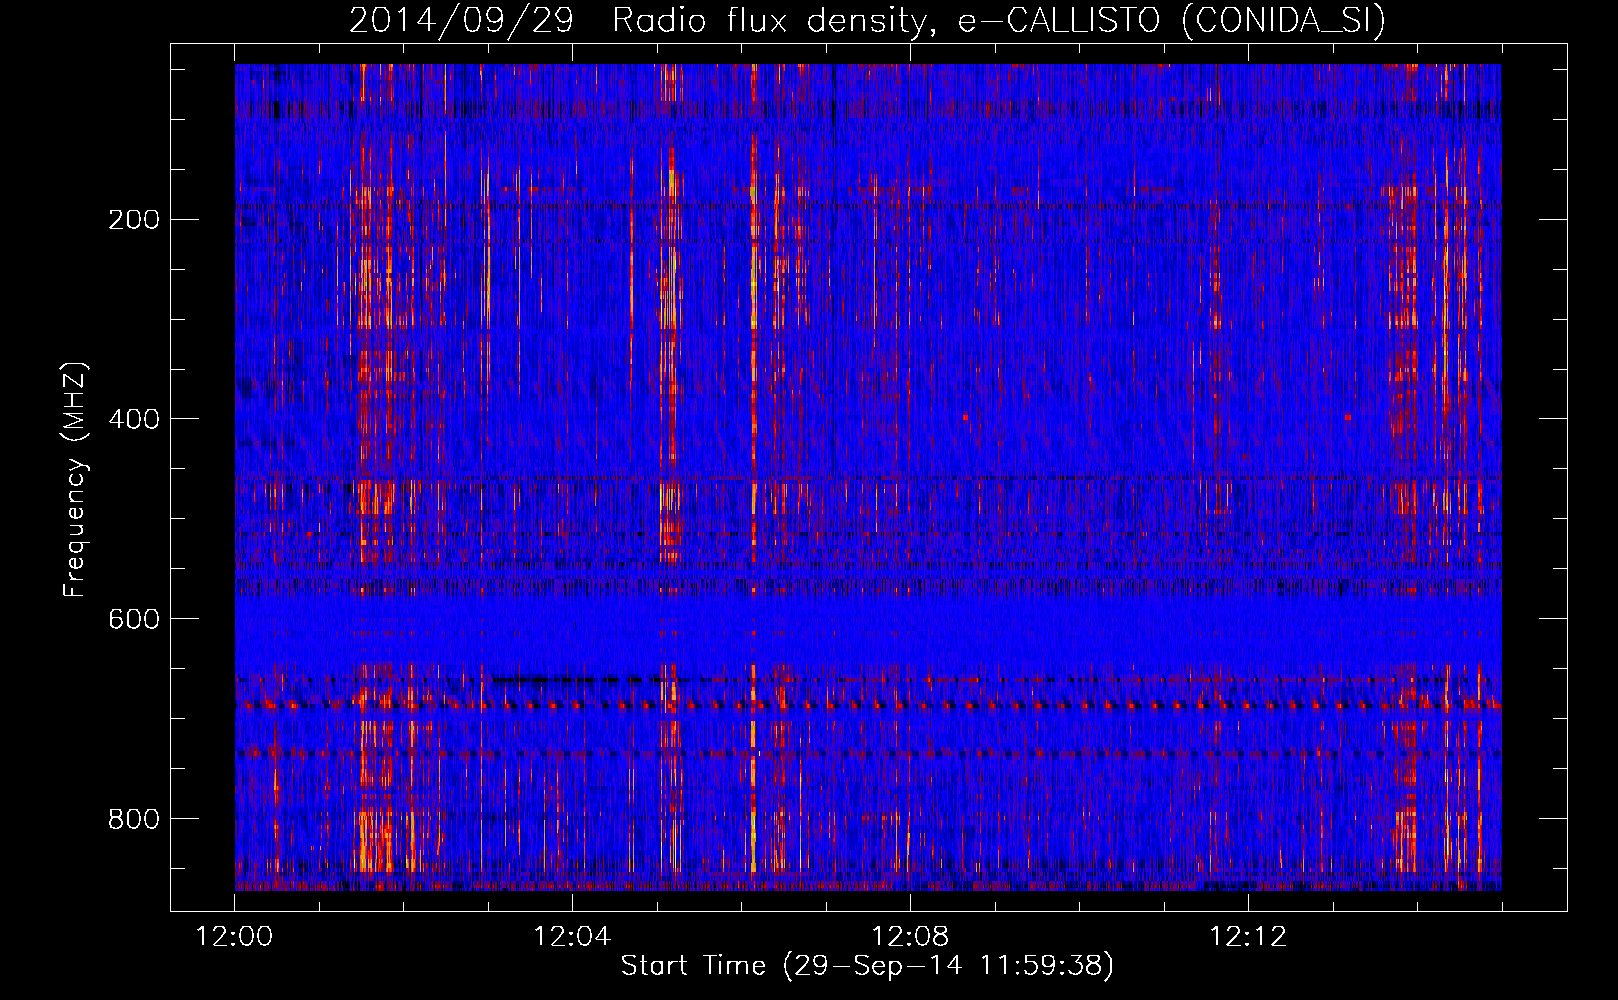Click the '12:00' time tick label
Image resolution: width=1618 pixels, height=1000 pixels.
[x=235, y=937]
